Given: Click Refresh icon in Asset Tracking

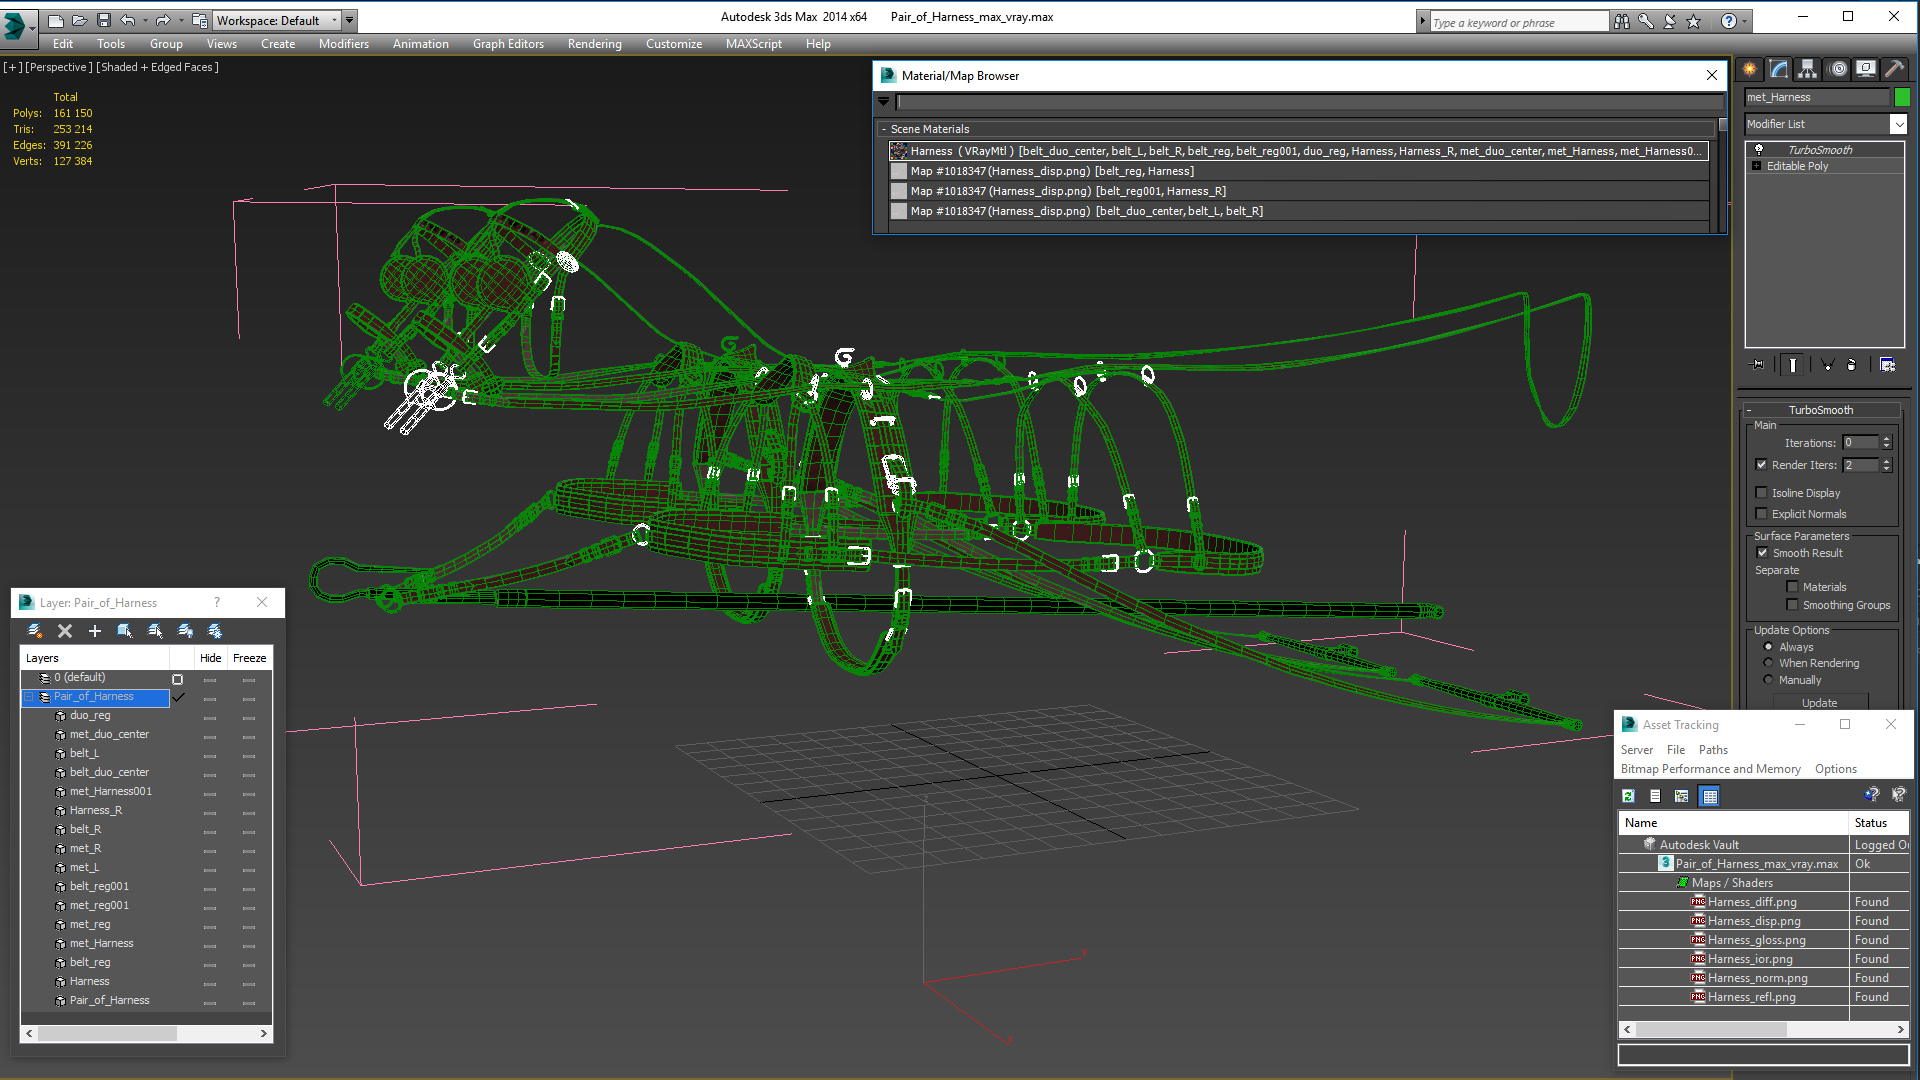Looking at the screenshot, I should point(1628,796).
